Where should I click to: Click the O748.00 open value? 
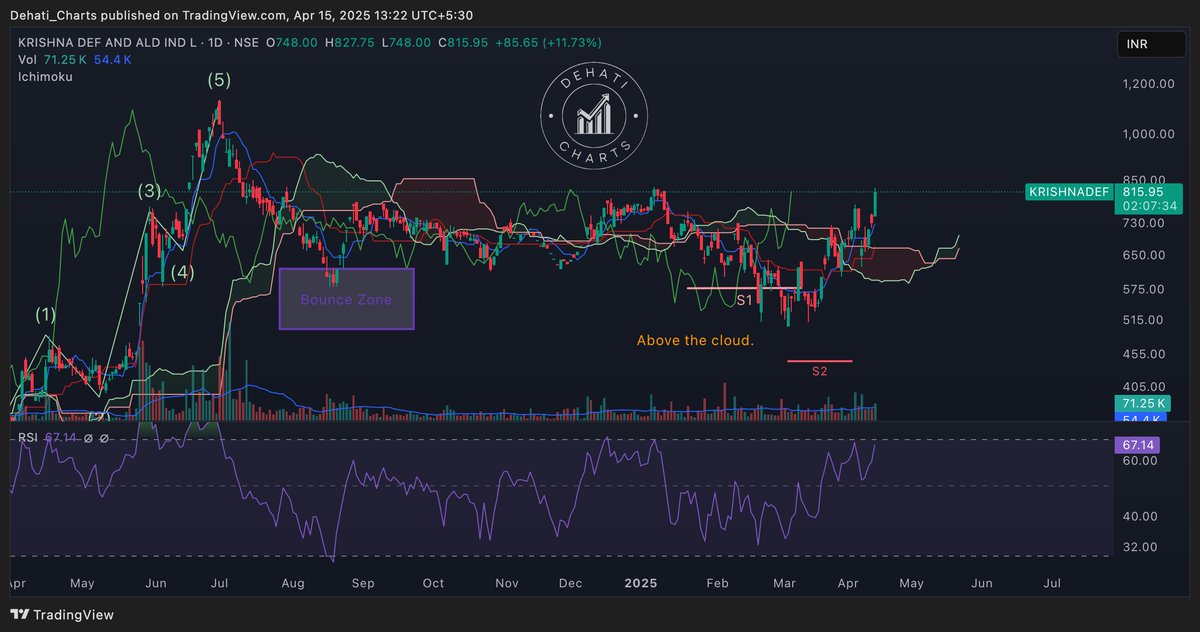pyautogui.click(x=292, y=43)
